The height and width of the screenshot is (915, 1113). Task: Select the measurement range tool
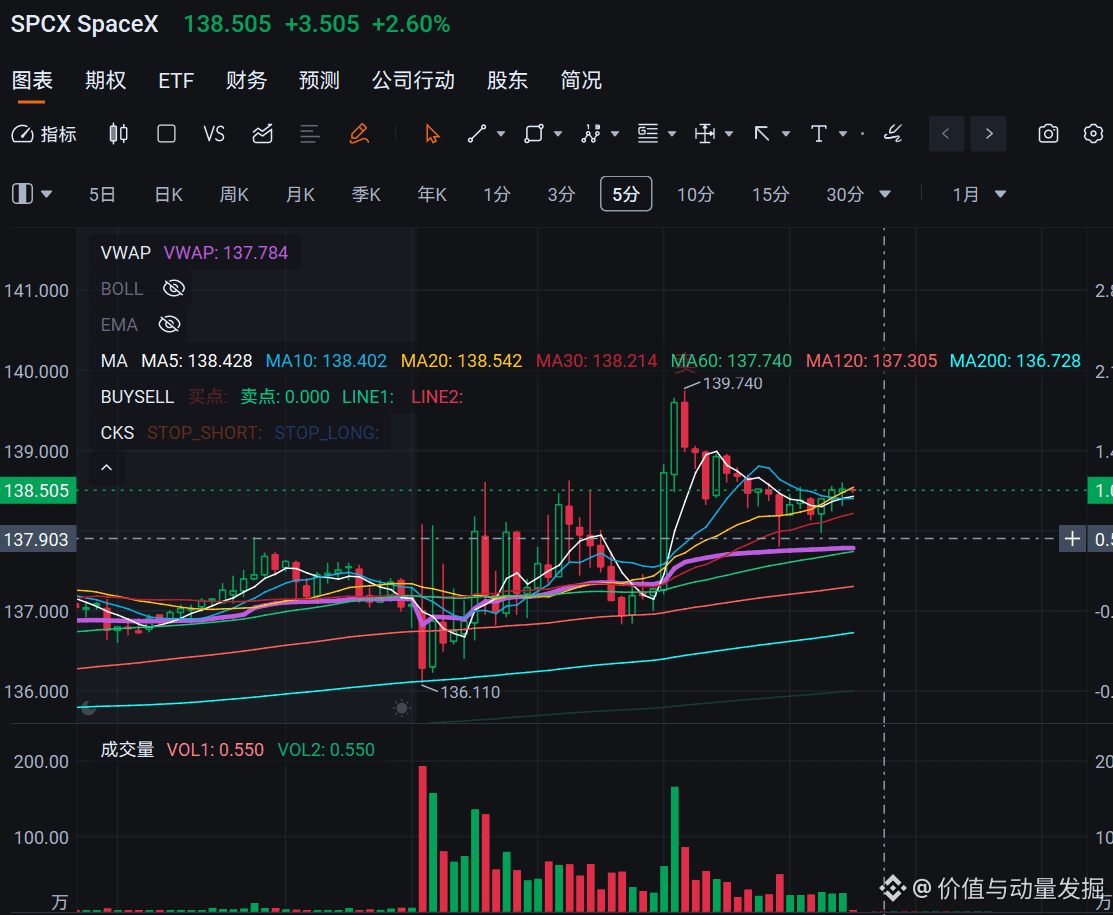[x=705, y=133]
